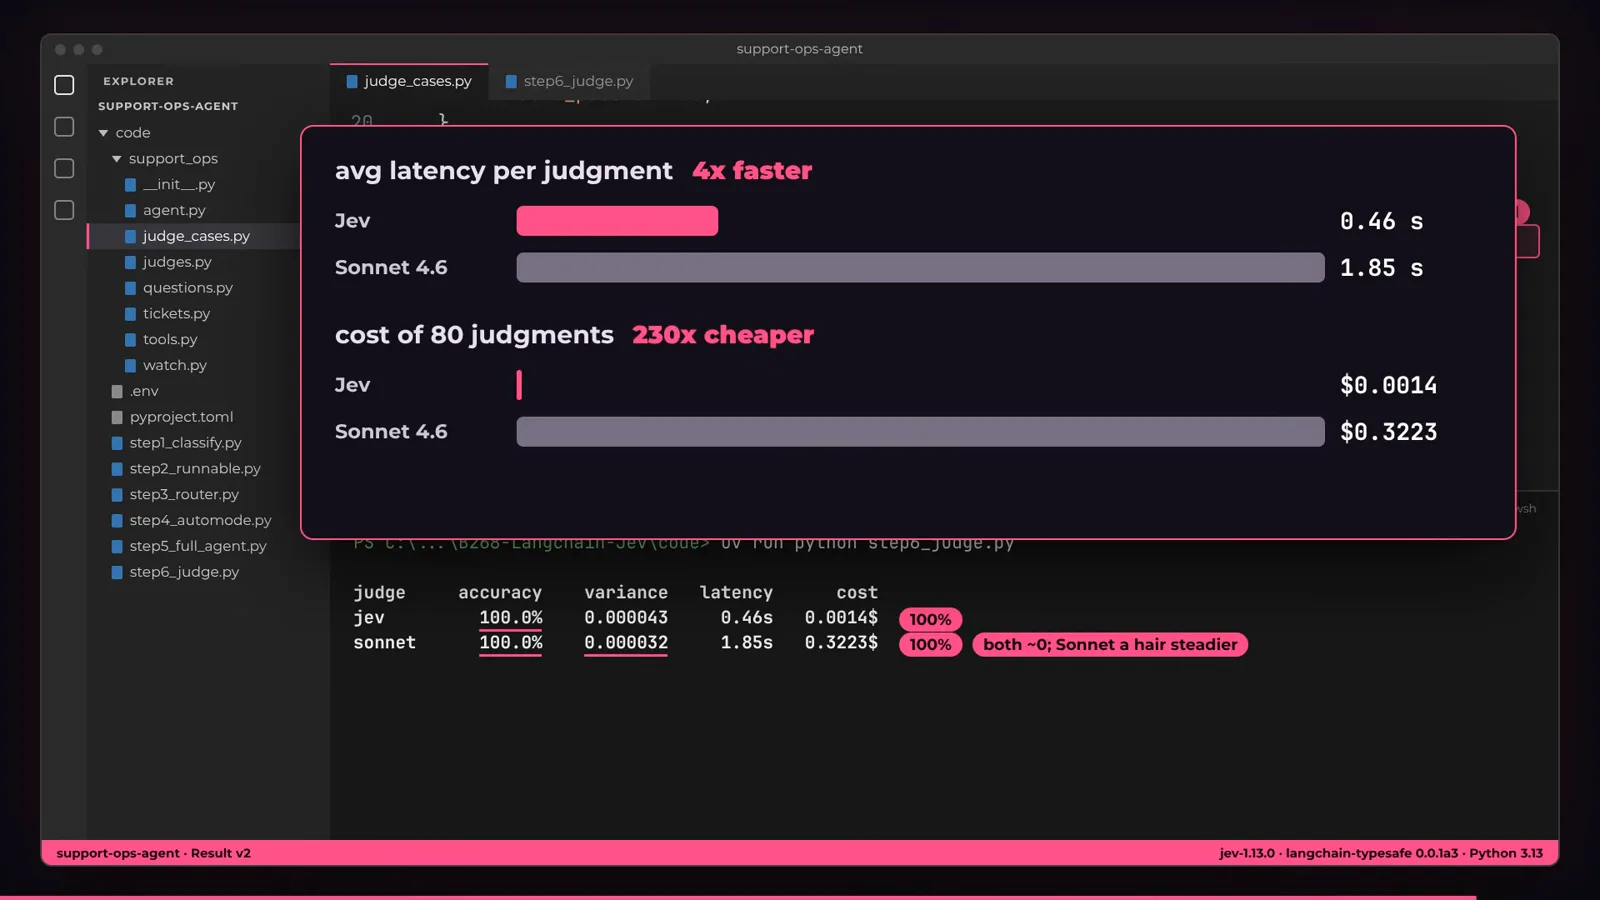Click the '1.85 s' latency value
The image size is (1600, 900).
pyautogui.click(x=1381, y=268)
